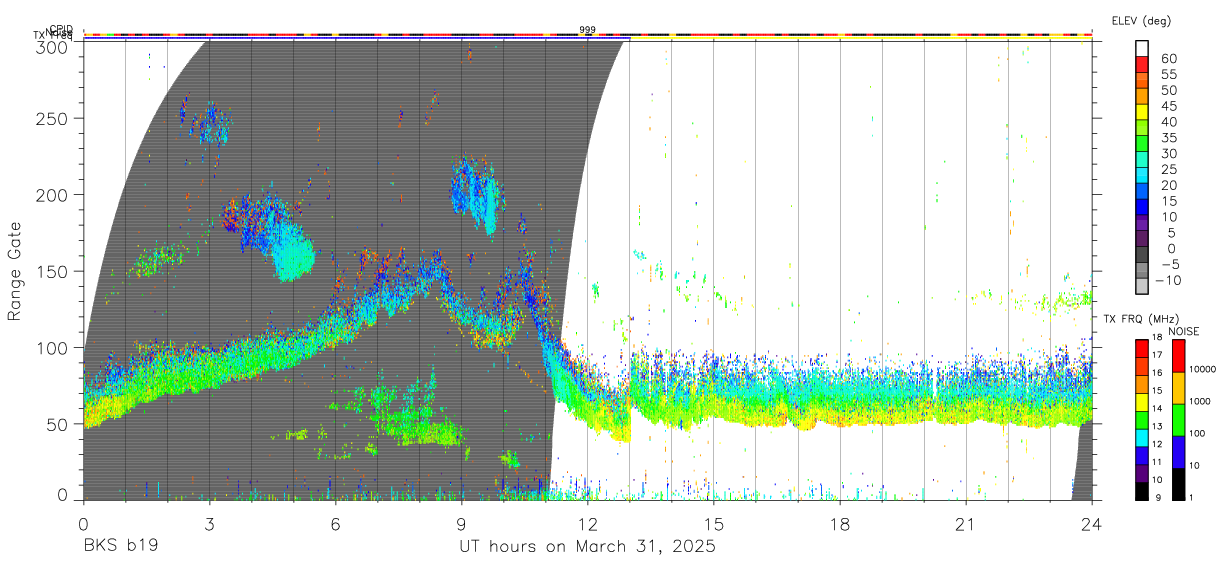Click the '15' tick on the UT hours axis

714,525
